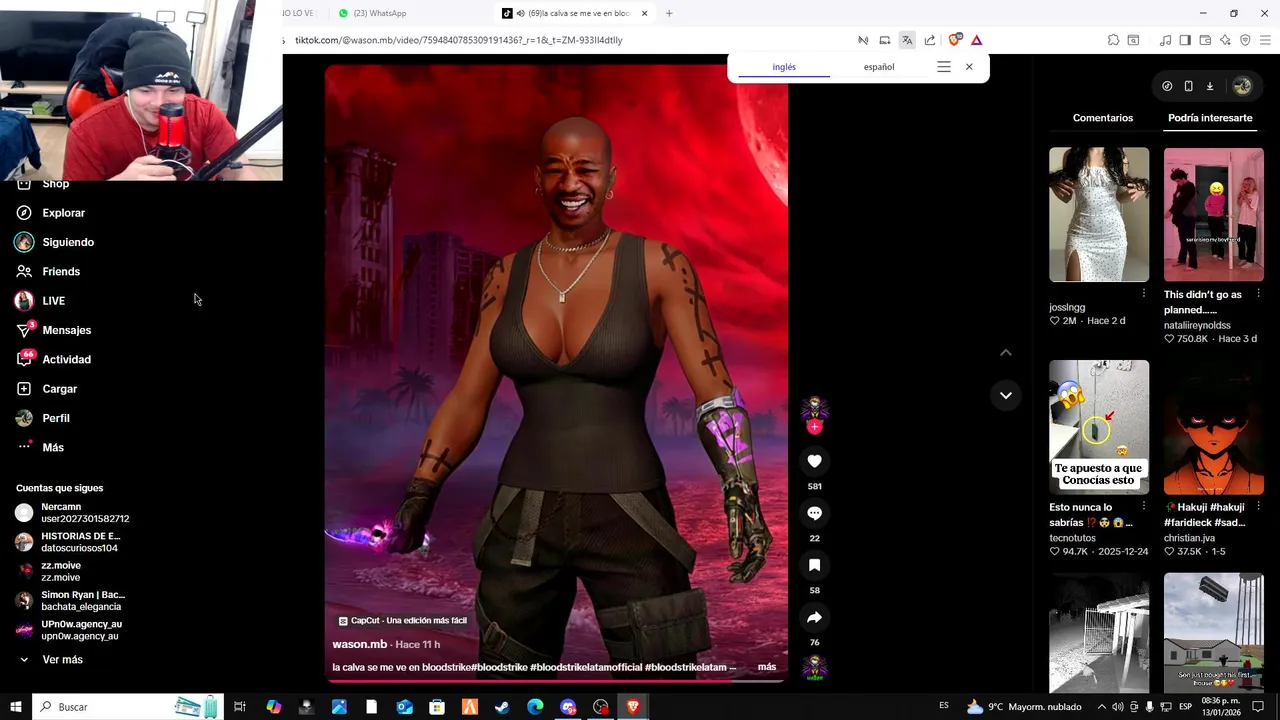Screen dimensions: 1280x720
Task: Open Brave Shields lion icon
Action: coord(954,40)
